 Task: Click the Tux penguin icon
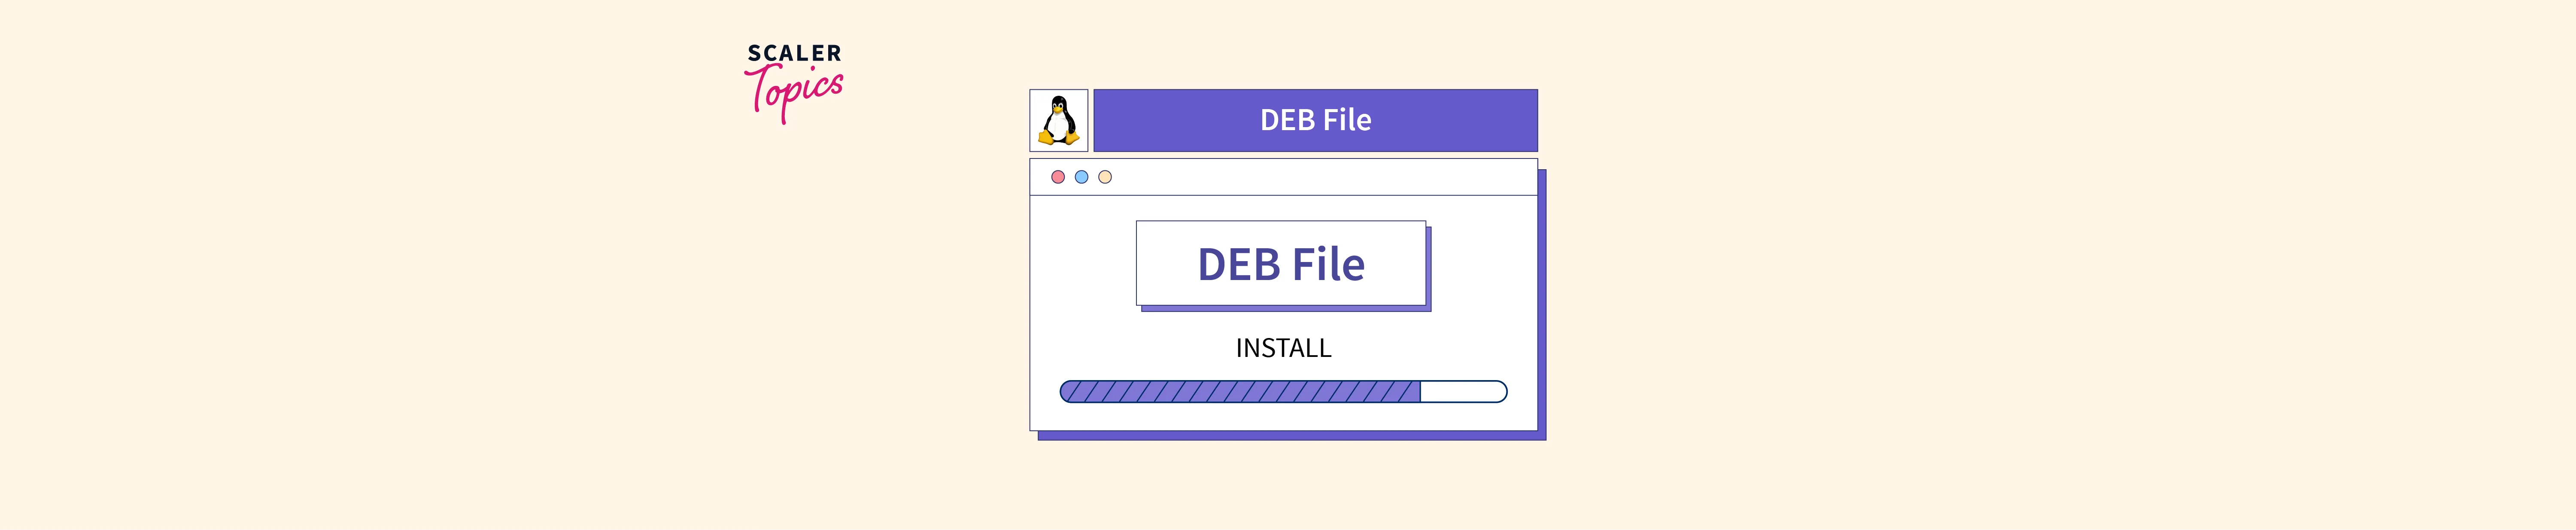coord(1058,120)
